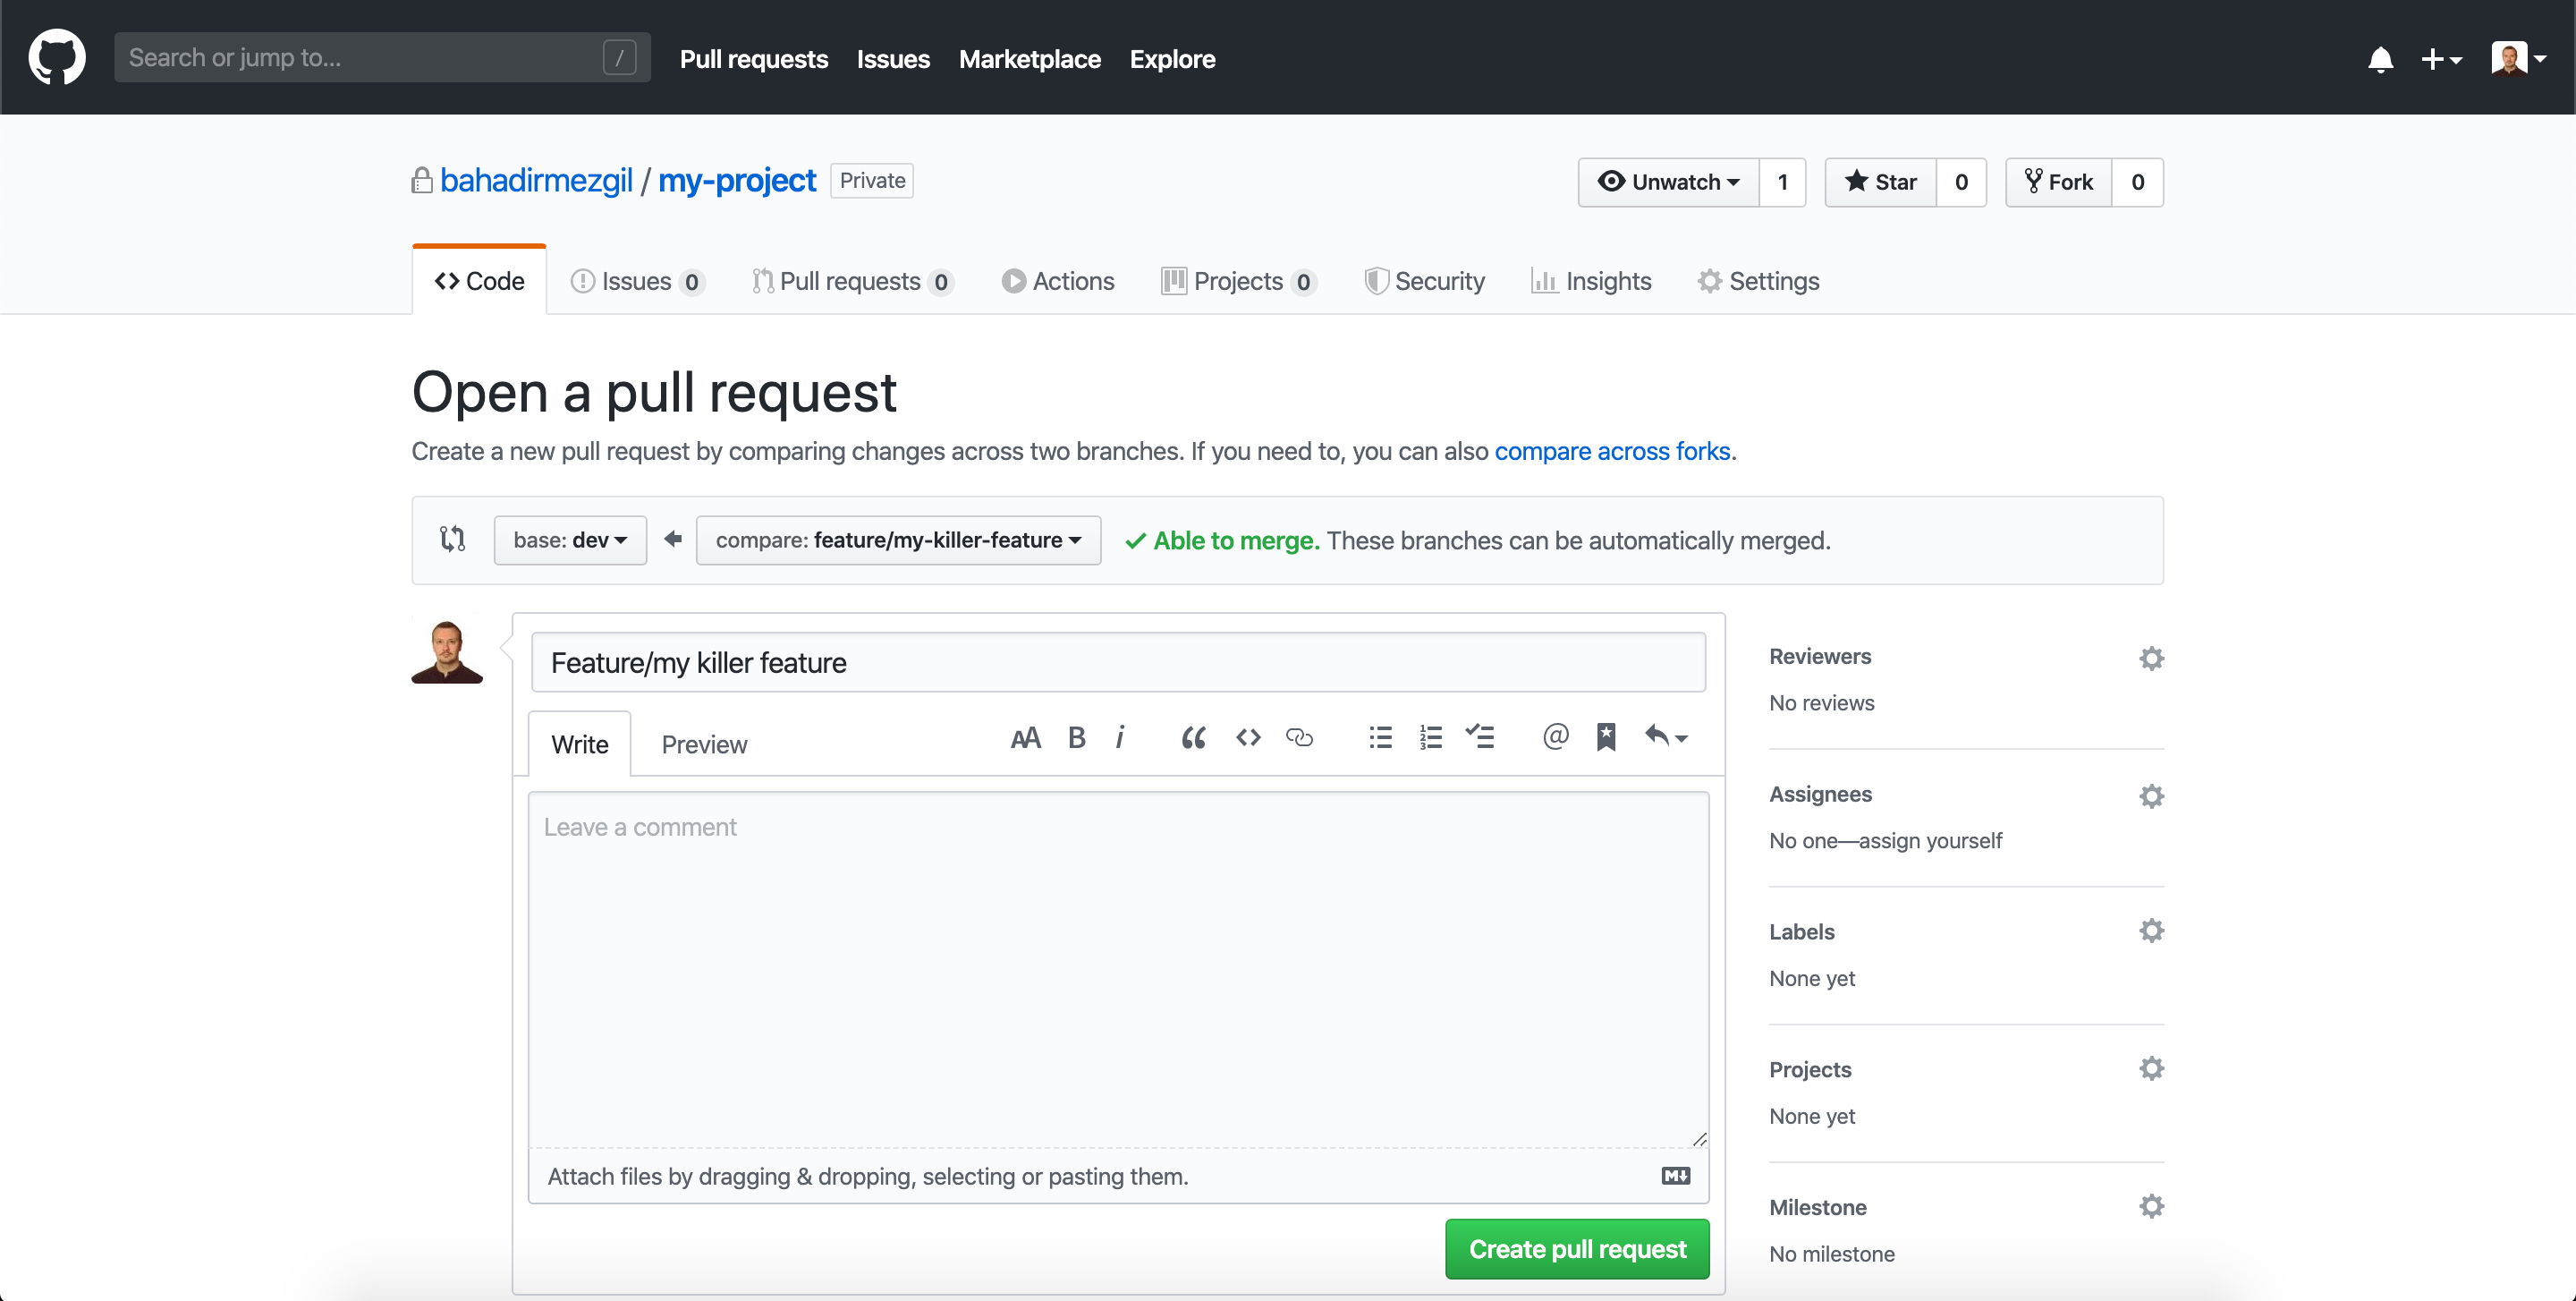The height and width of the screenshot is (1301, 2576).
Task: Open the compare branch selector
Action: [x=897, y=540]
